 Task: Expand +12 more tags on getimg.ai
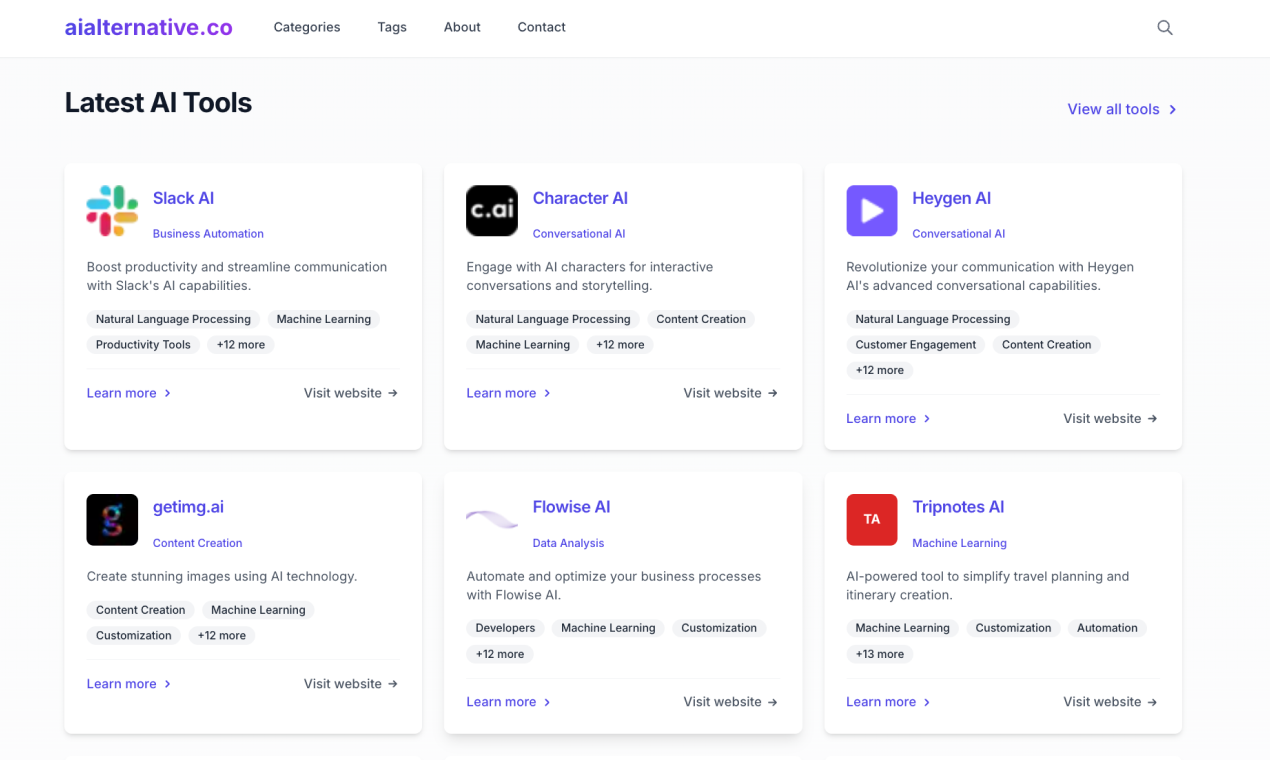(x=222, y=635)
